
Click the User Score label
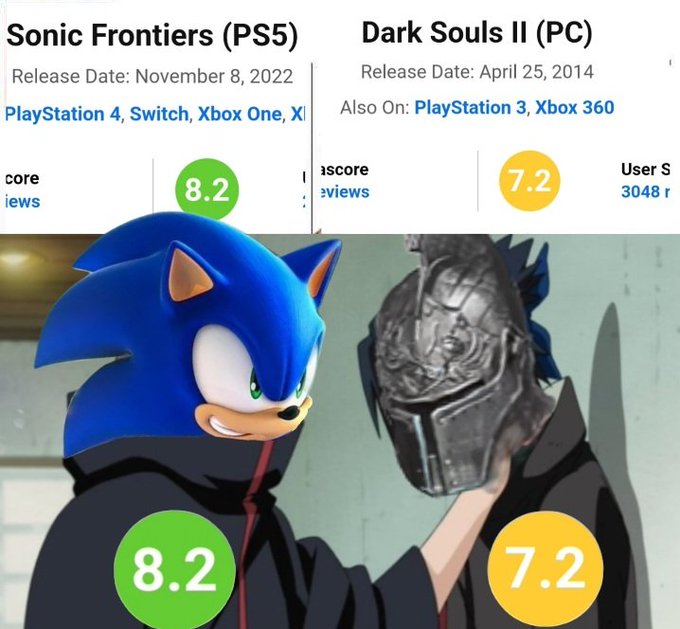pos(645,169)
